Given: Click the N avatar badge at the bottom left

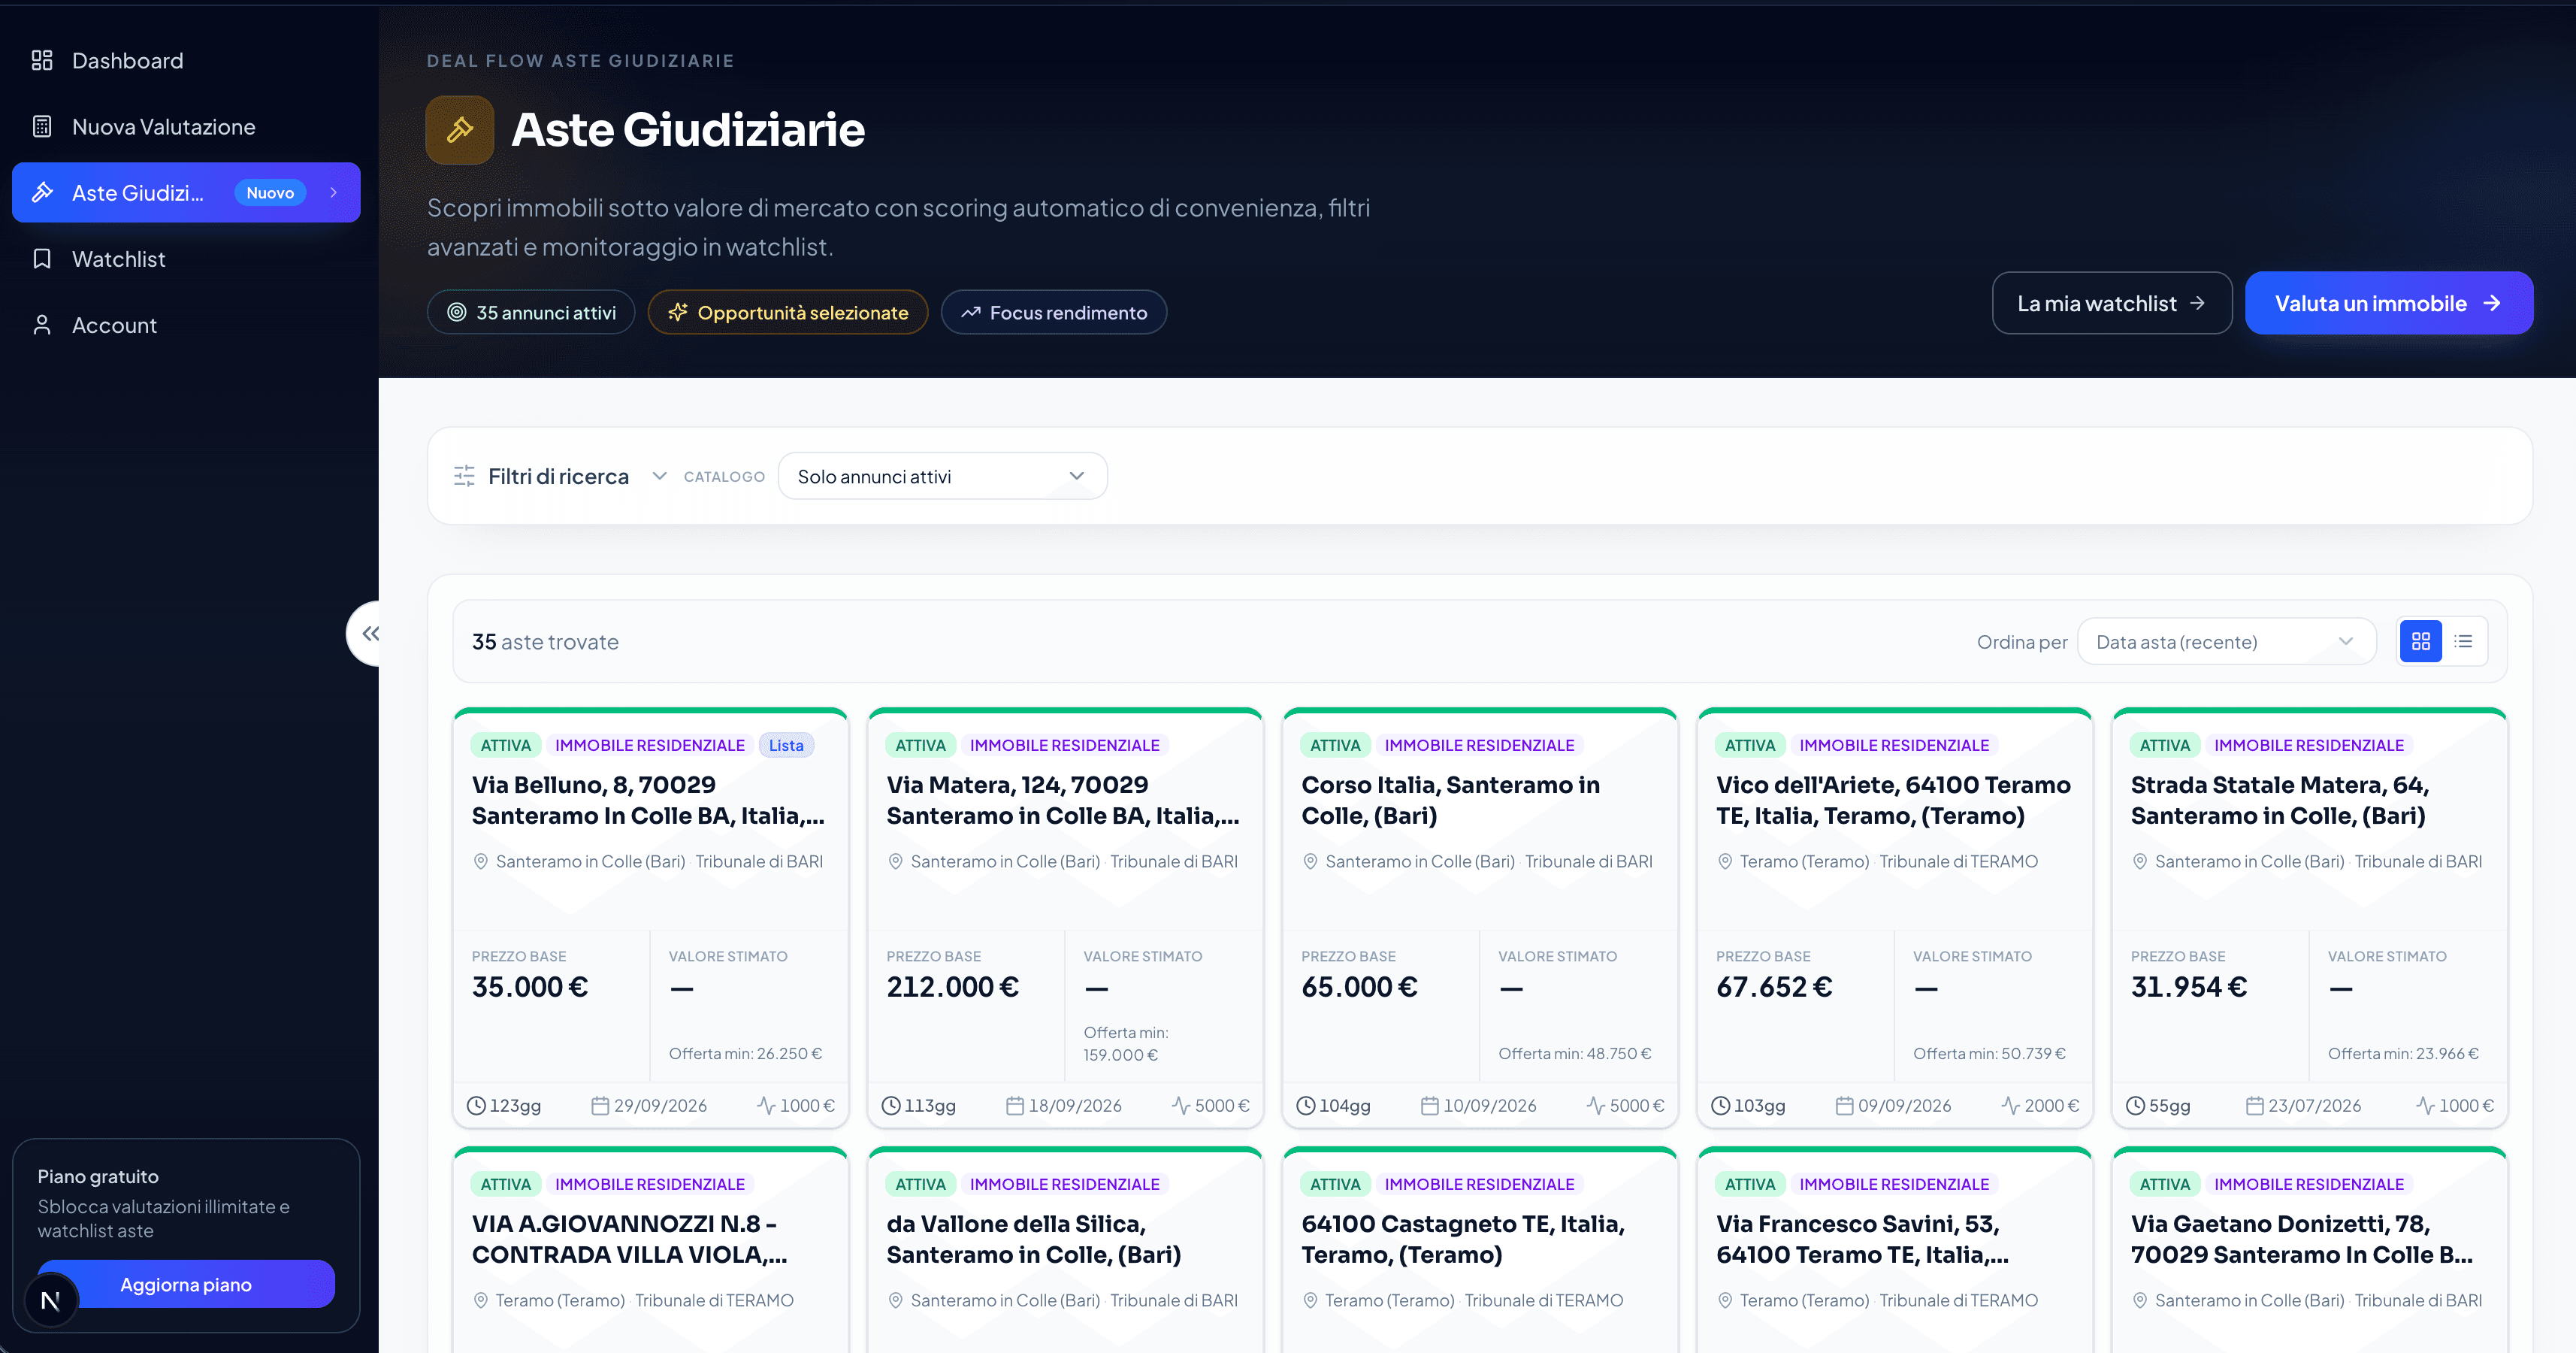Looking at the screenshot, I should (51, 1300).
